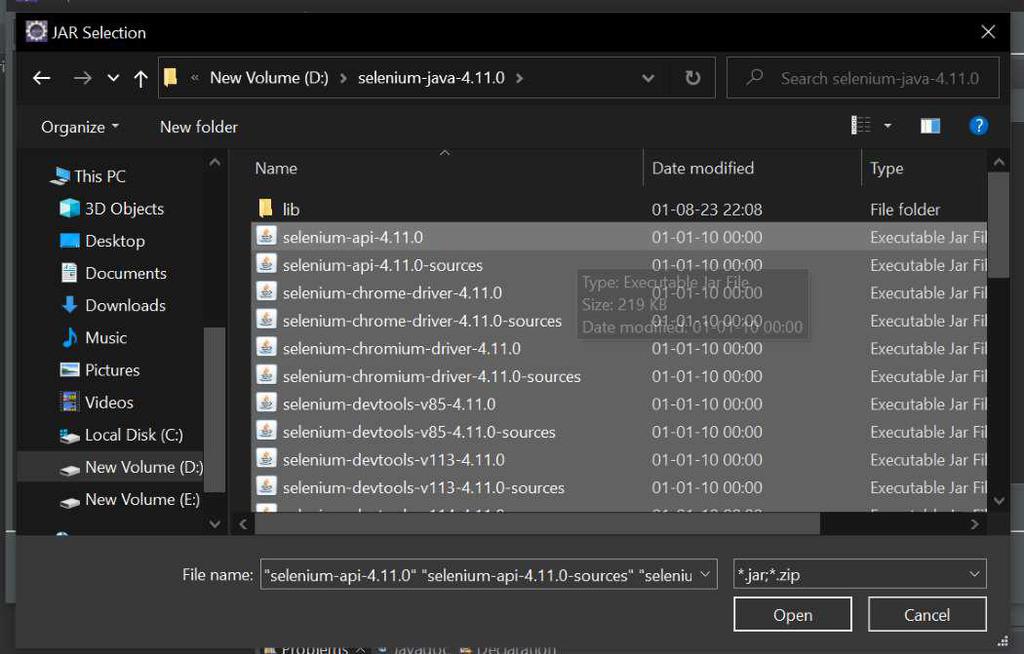Click the Cancel button
The width and height of the screenshot is (1024, 654).
(x=927, y=615)
